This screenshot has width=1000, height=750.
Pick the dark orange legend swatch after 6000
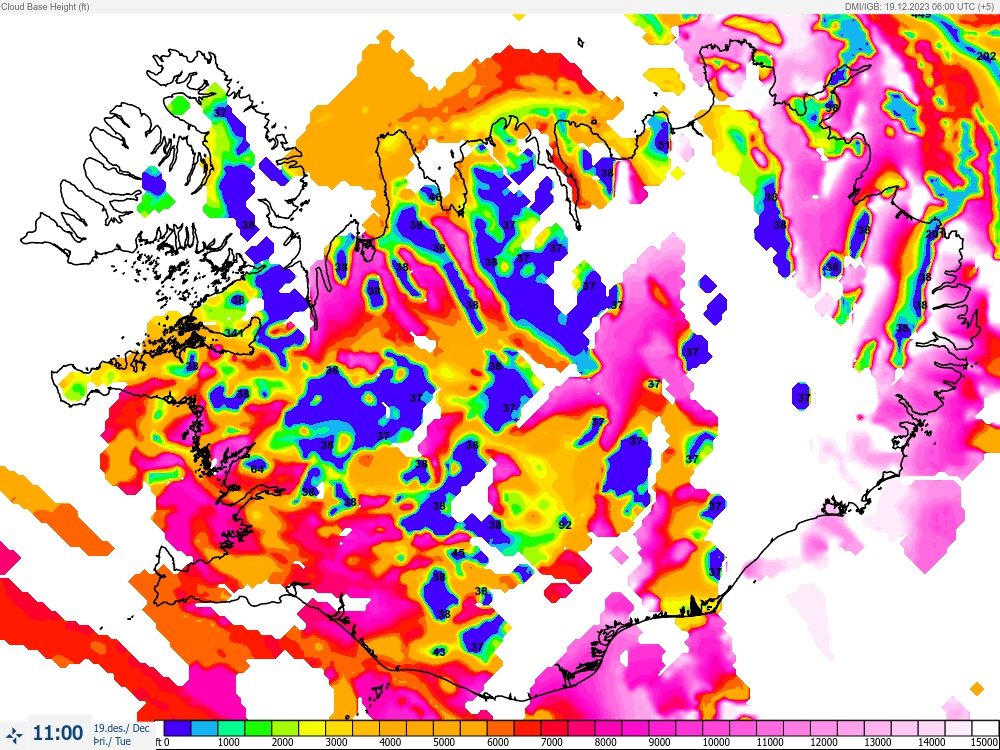[500, 728]
